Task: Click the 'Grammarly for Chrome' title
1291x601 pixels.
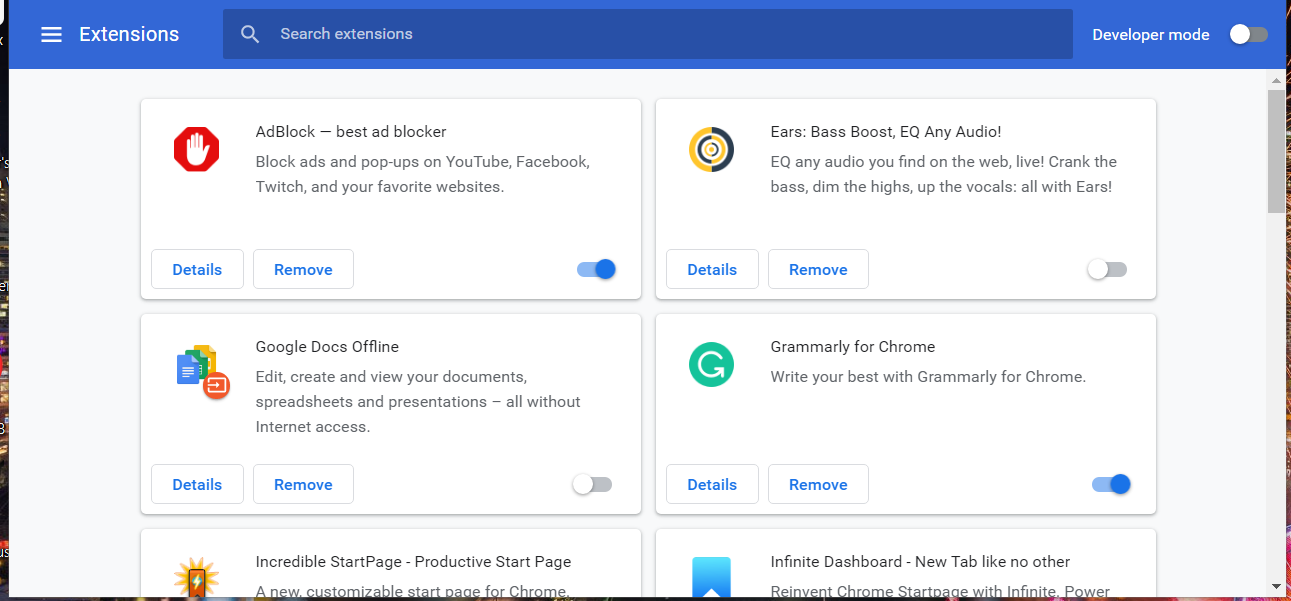Action: pos(853,346)
